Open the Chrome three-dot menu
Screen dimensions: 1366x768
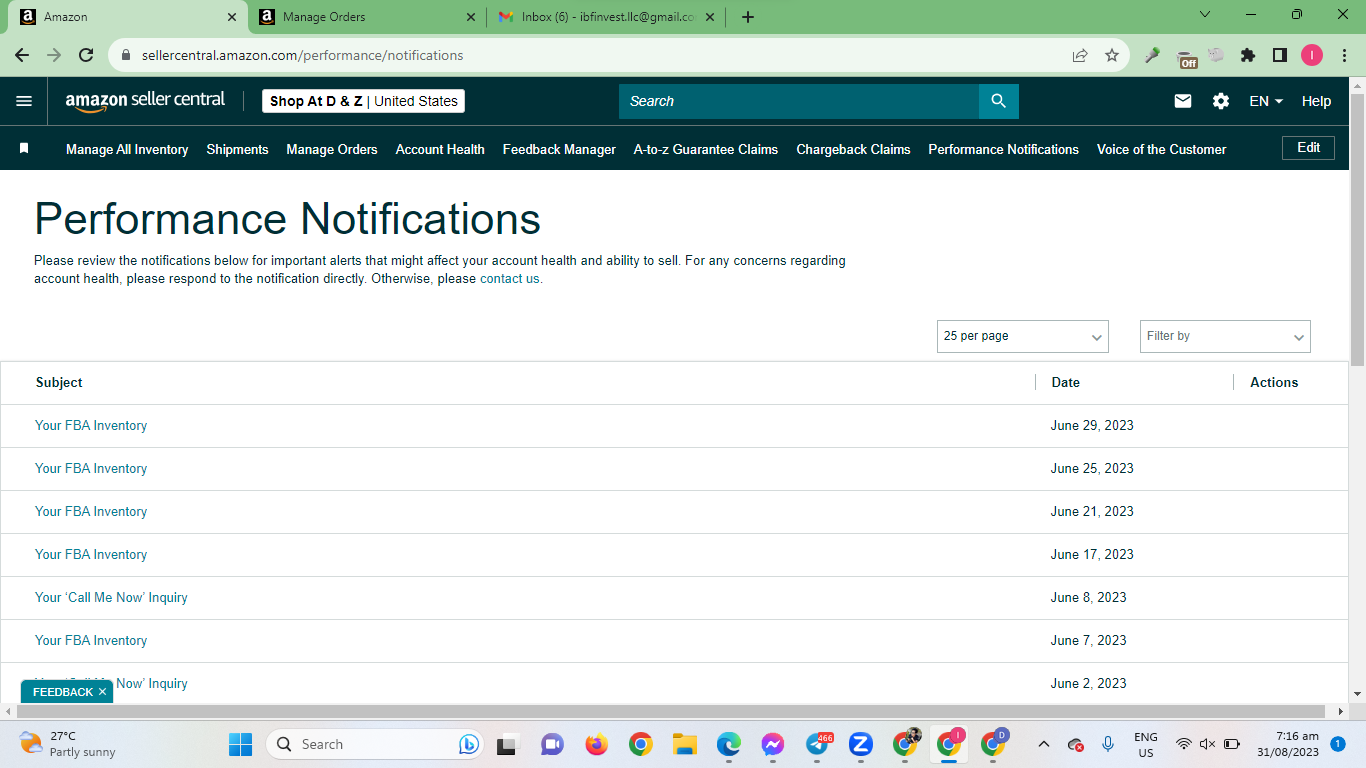(1344, 56)
